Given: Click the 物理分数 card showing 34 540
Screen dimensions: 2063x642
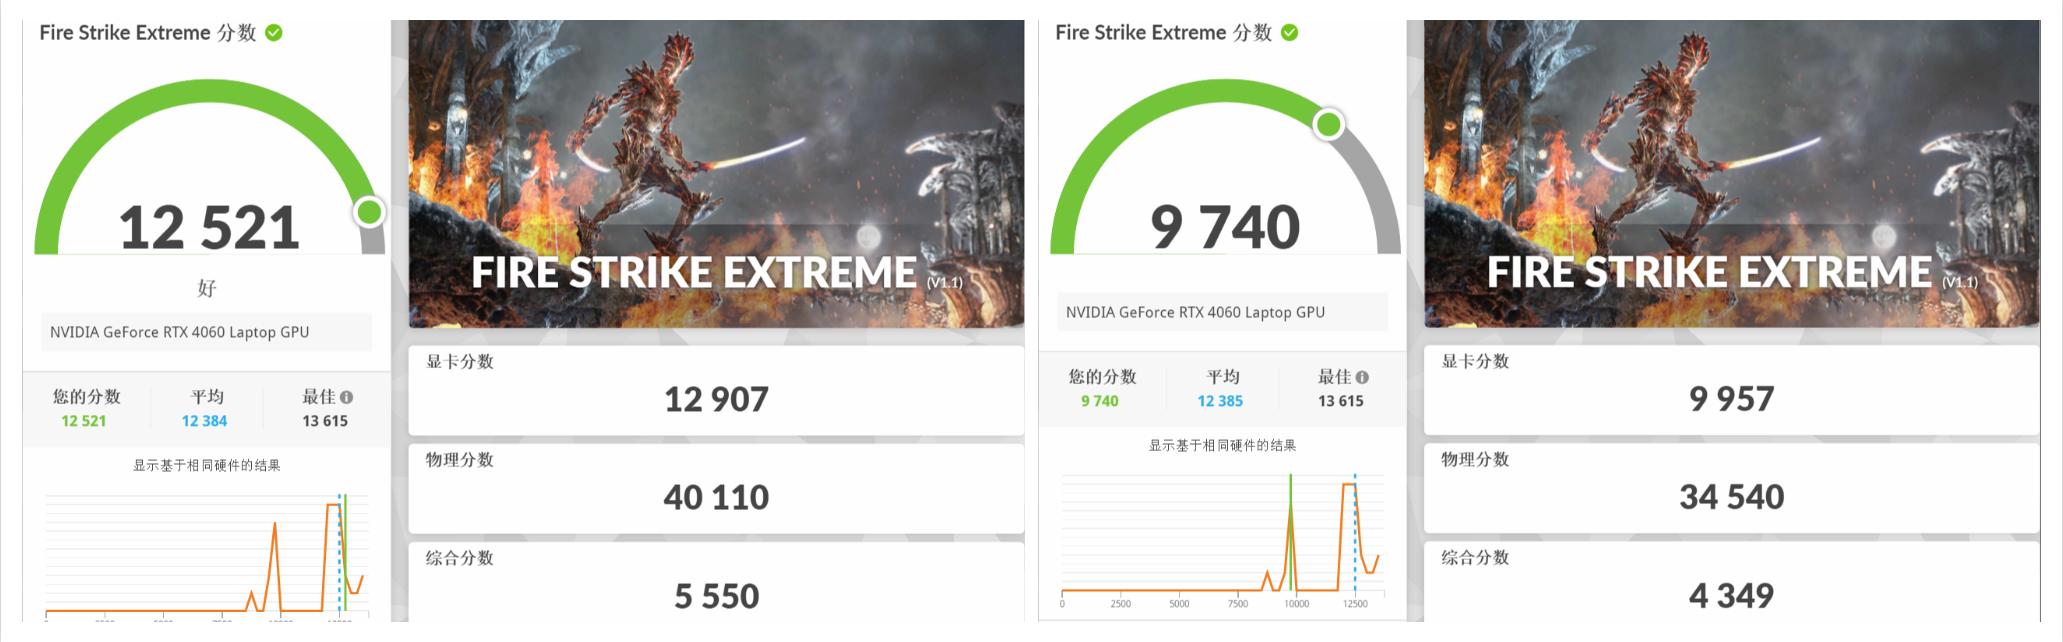Looking at the screenshot, I should [x=1731, y=488].
